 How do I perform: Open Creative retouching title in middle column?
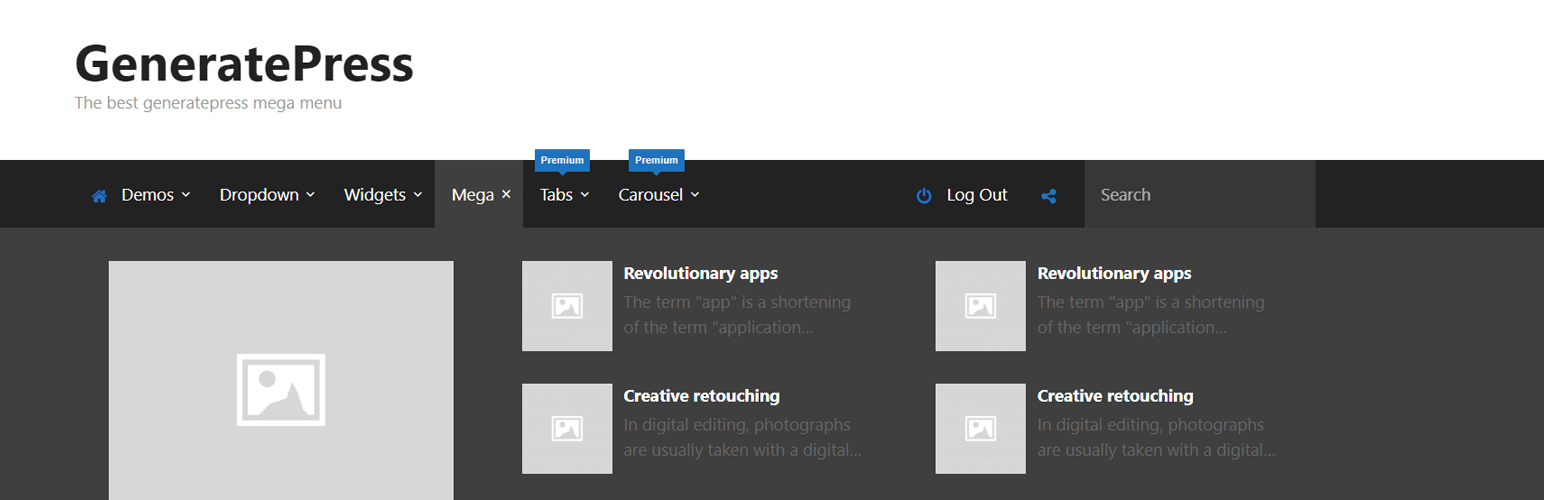702,396
